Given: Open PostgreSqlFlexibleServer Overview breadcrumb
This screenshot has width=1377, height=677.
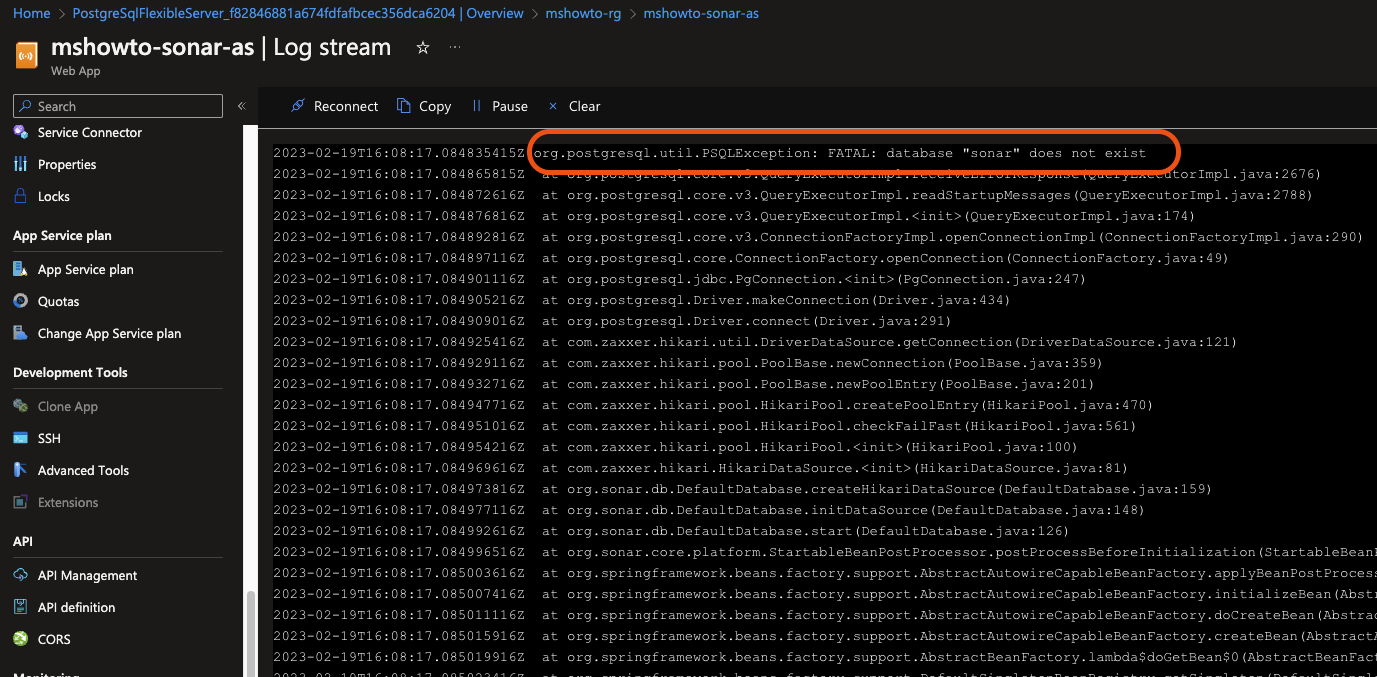Looking at the screenshot, I should pos(298,13).
